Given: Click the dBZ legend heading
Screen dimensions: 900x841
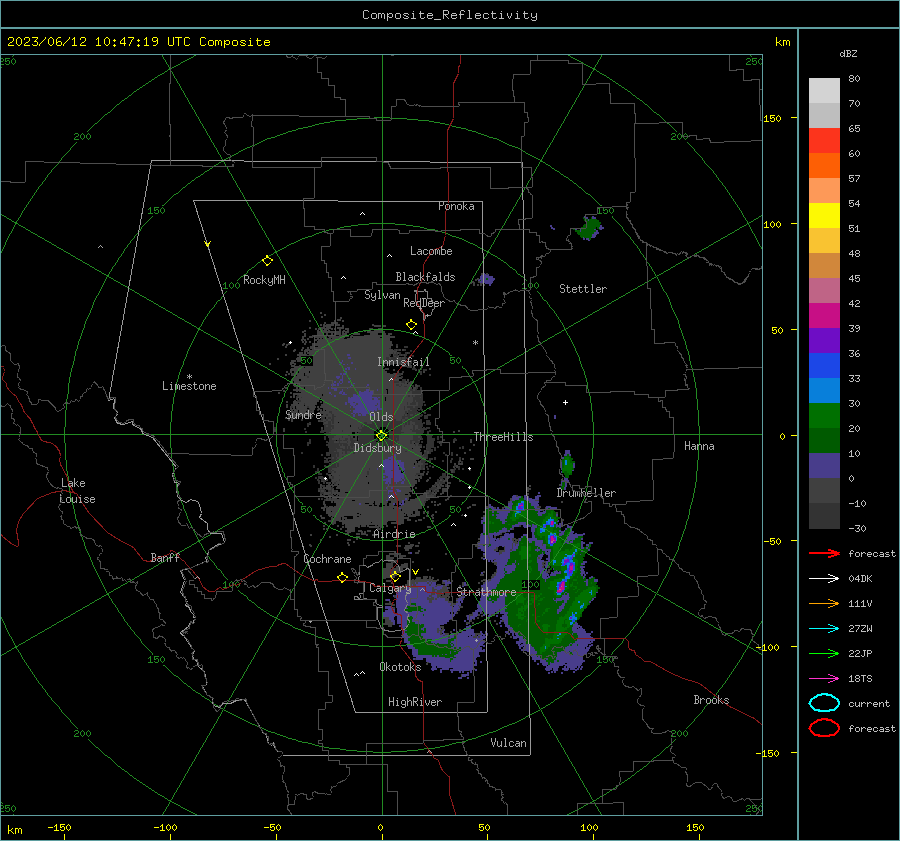Looking at the screenshot, I should click(x=848, y=54).
